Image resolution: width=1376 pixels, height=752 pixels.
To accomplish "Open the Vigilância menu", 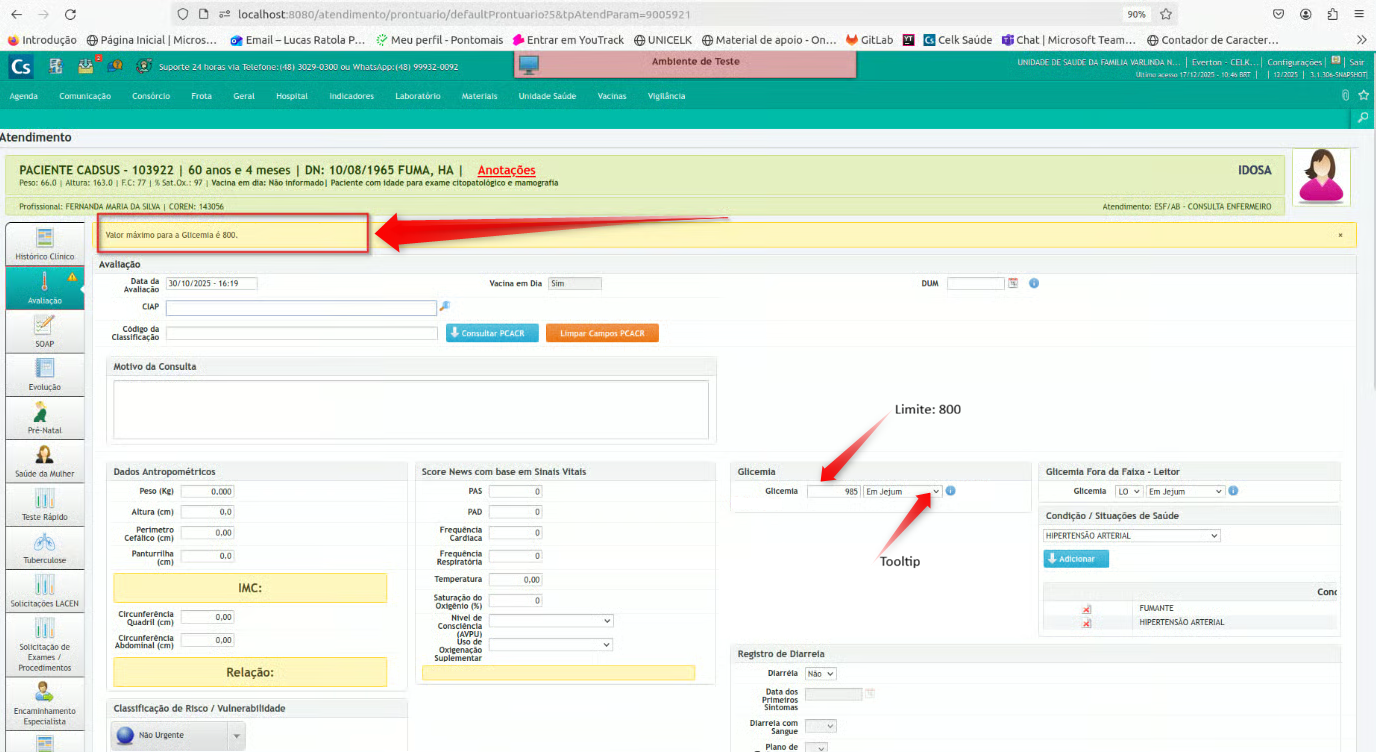I will [666, 96].
